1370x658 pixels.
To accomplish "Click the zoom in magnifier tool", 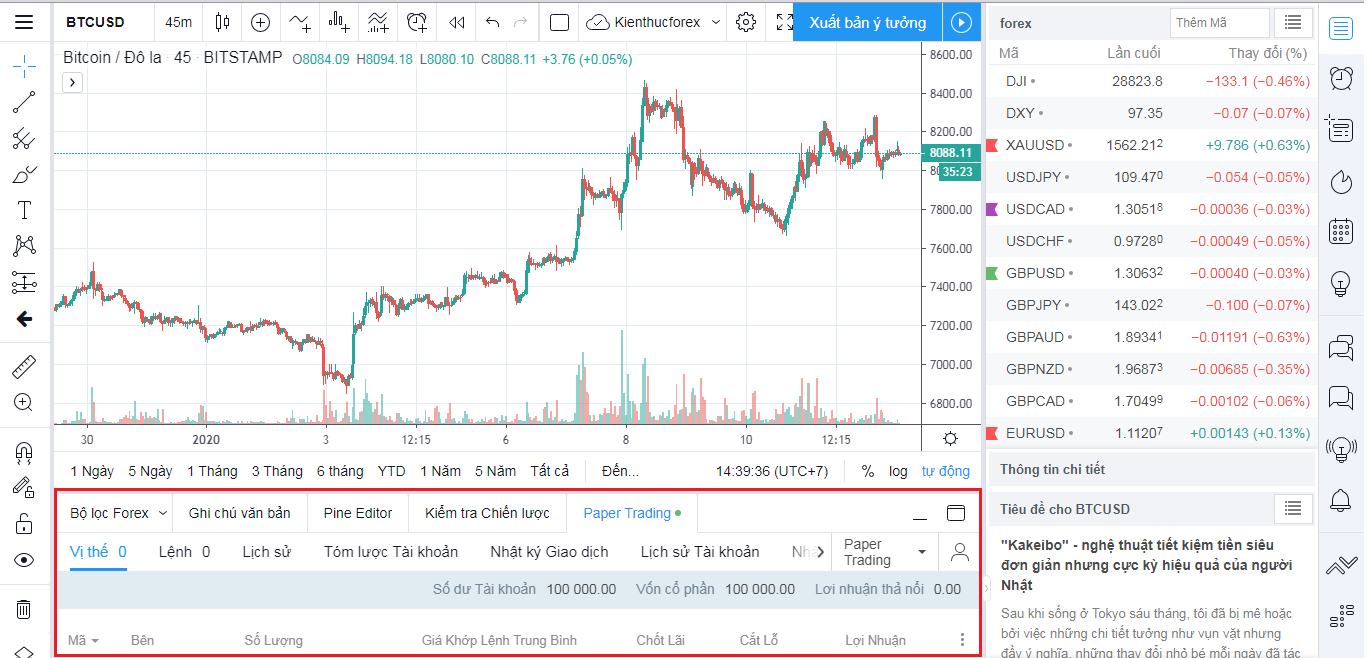I will click(x=24, y=402).
